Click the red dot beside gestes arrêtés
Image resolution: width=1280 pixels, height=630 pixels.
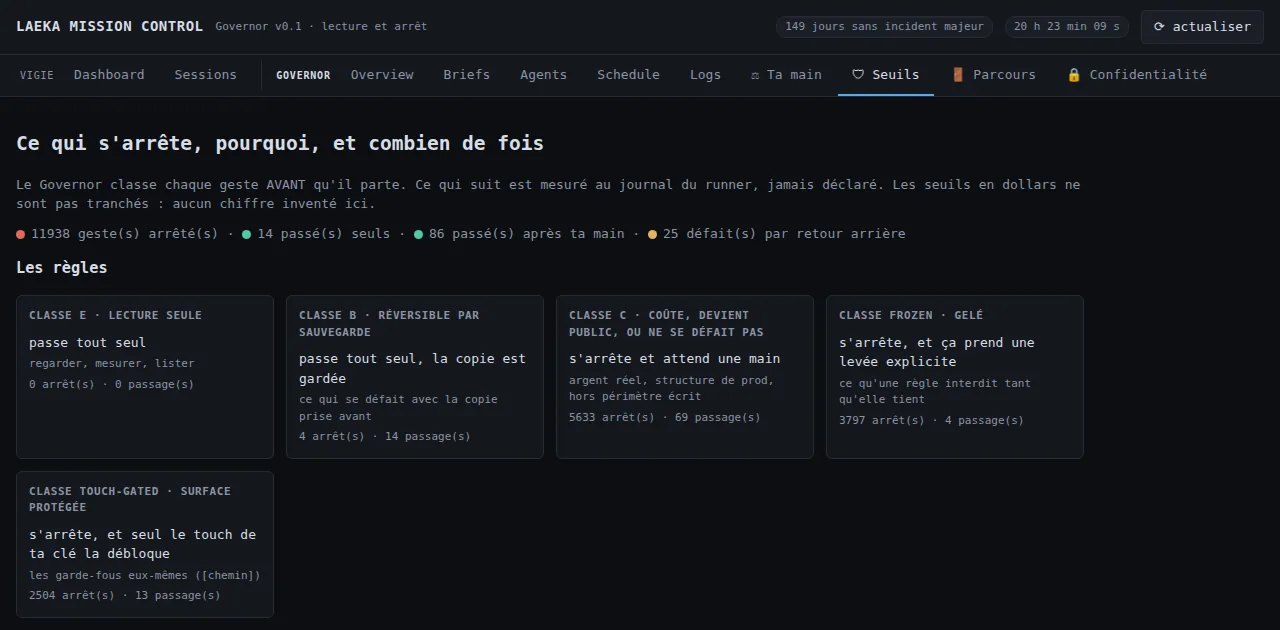point(21,234)
